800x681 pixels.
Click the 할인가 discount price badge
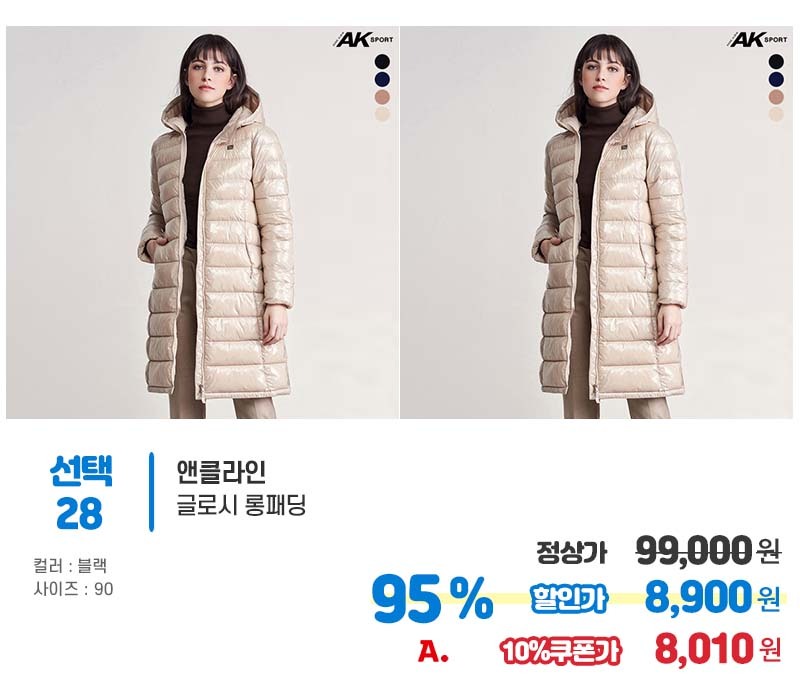click(569, 598)
